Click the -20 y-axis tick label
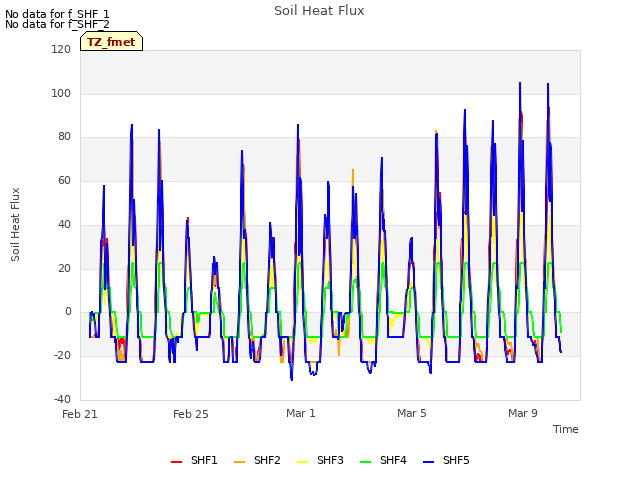This screenshot has width=640, height=480. pyautogui.click(x=62, y=356)
